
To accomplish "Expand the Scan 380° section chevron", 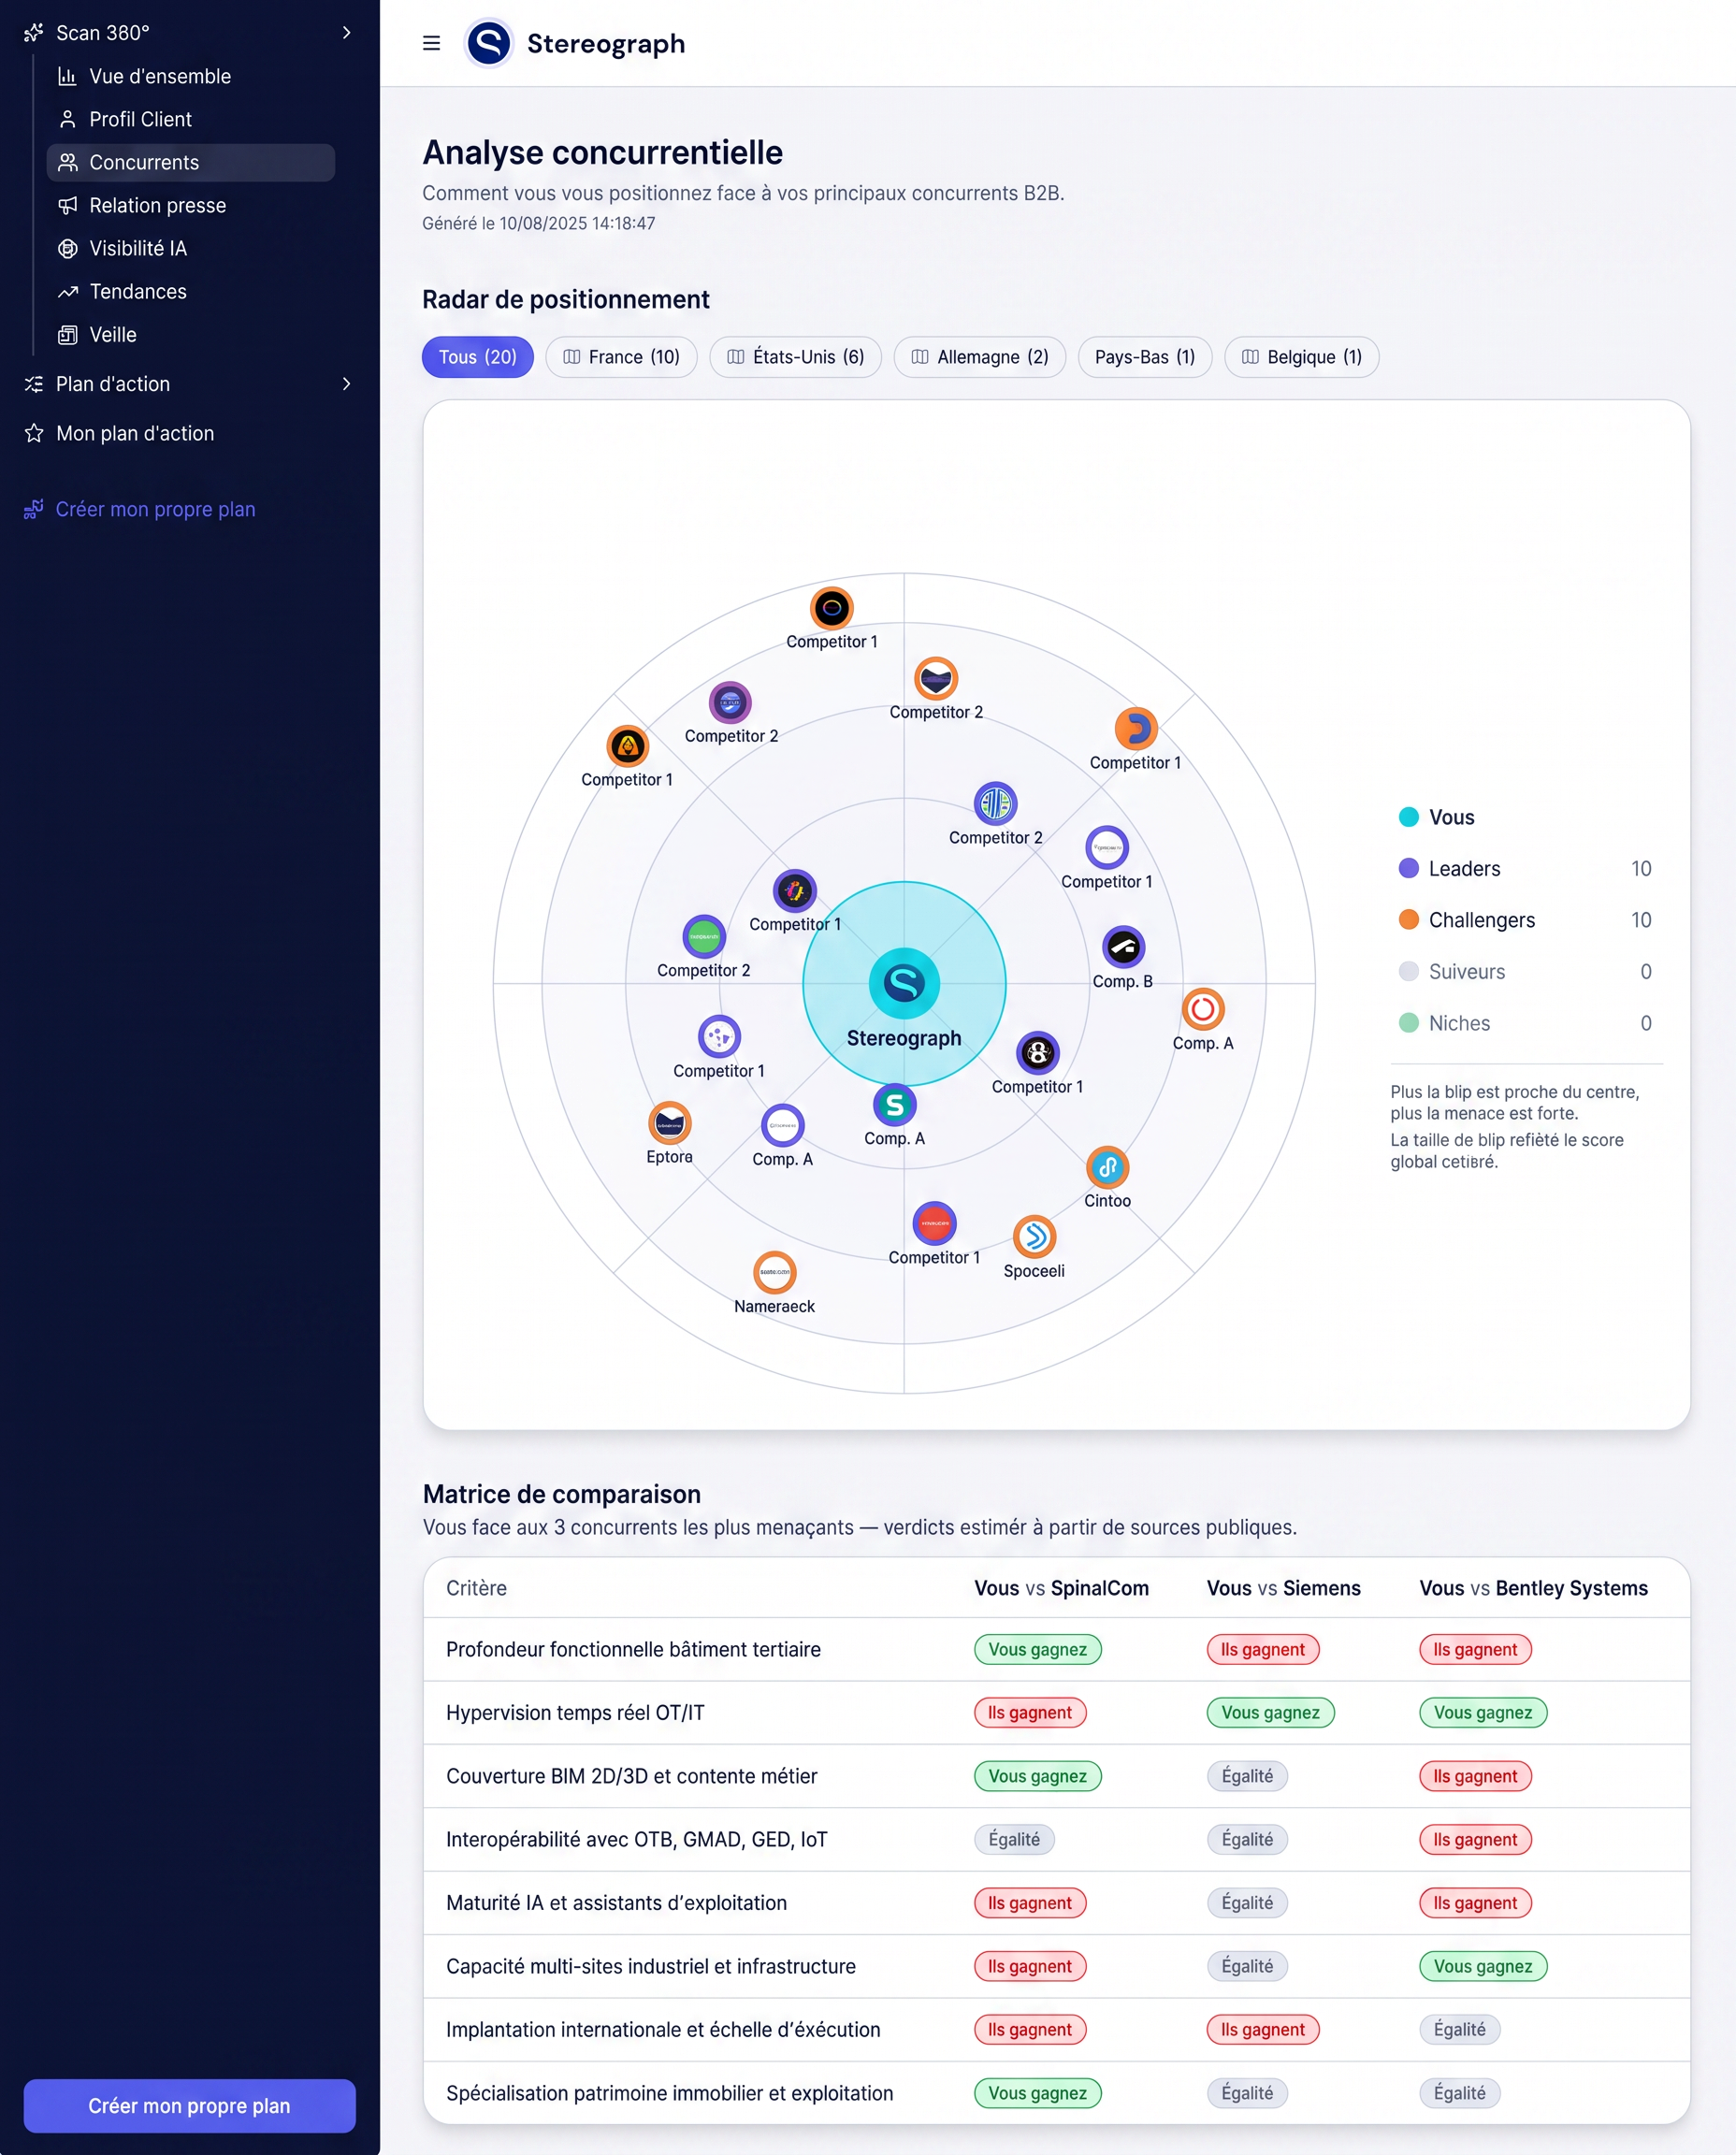I will tap(346, 33).
